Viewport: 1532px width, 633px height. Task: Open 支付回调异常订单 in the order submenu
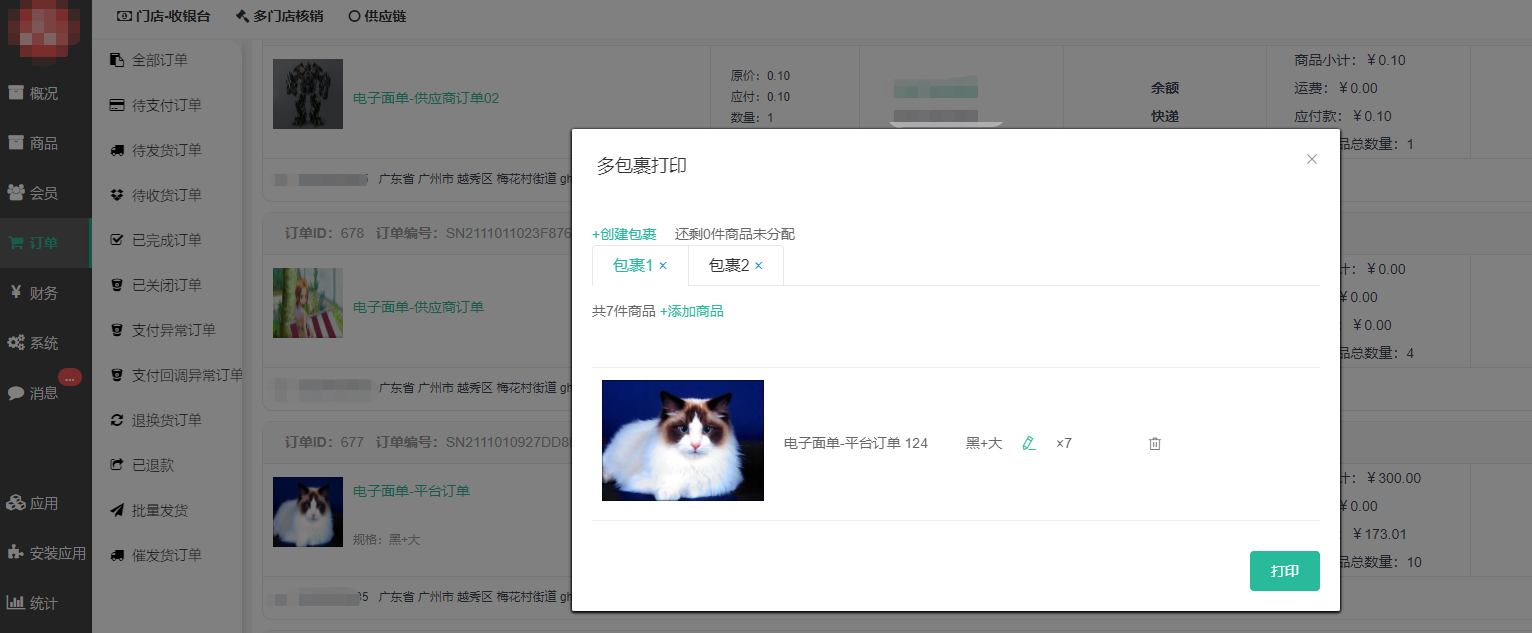pyautogui.click(x=187, y=375)
